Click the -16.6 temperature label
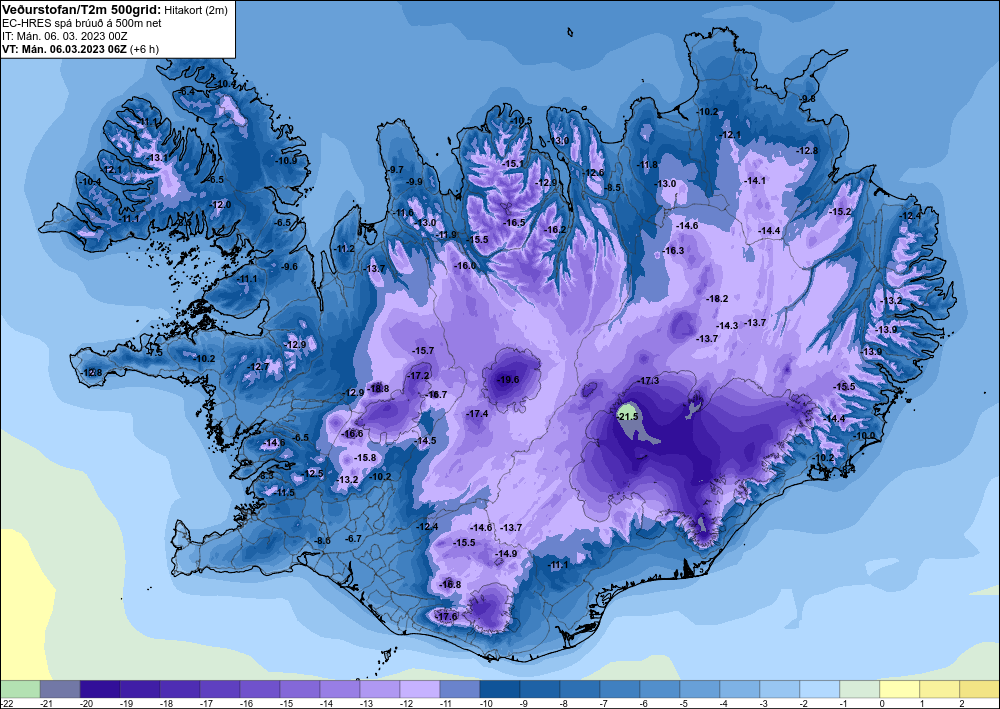Image resolution: width=1000 pixels, height=709 pixels. (x=352, y=434)
